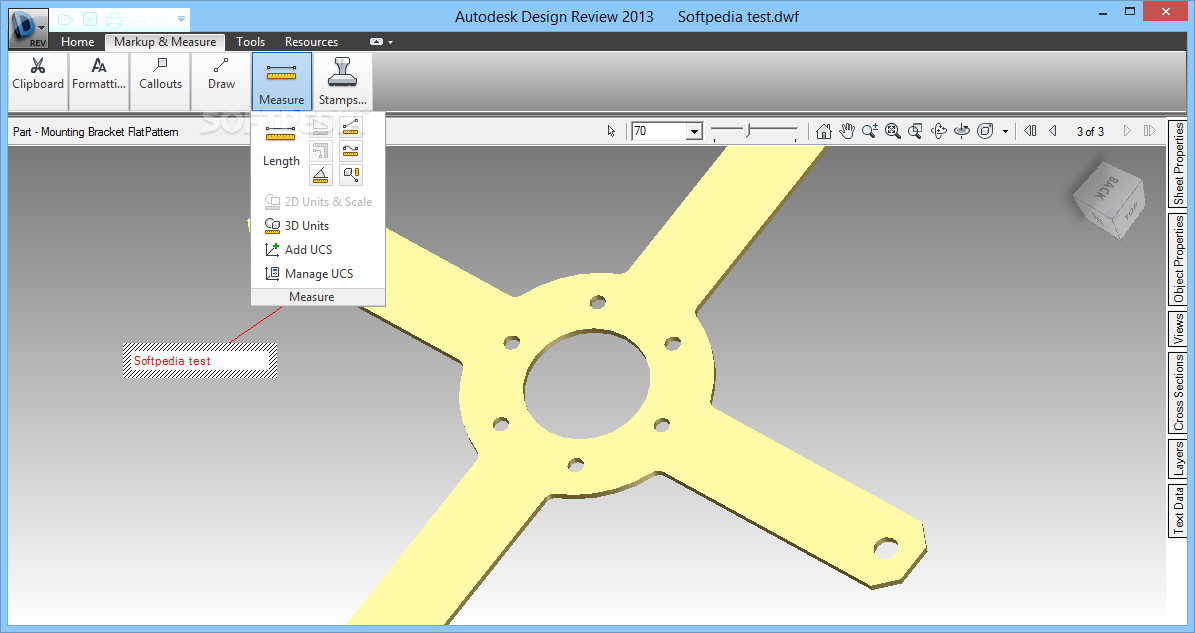Click the Open file icon in quick access
Image resolution: width=1195 pixels, height=633 pixels.
pyautogui.click(x=66, y=19)
